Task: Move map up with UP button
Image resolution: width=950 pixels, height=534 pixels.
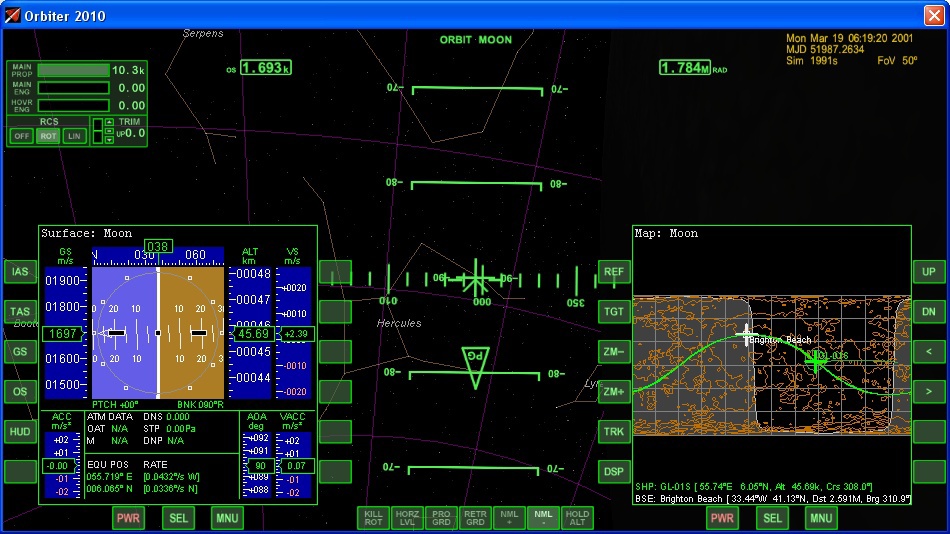Action: [x=929, y=272]
